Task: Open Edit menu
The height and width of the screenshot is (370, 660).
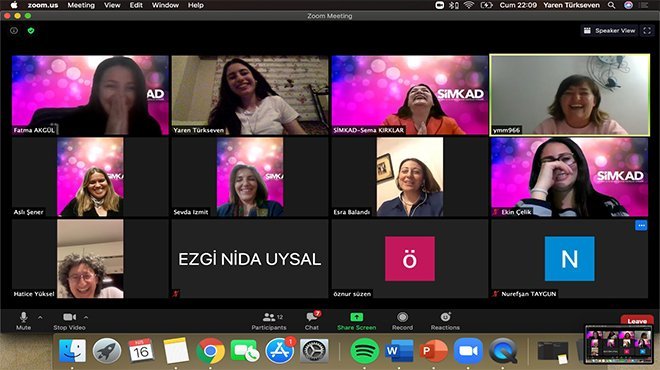Action: (x=136, y=5)
